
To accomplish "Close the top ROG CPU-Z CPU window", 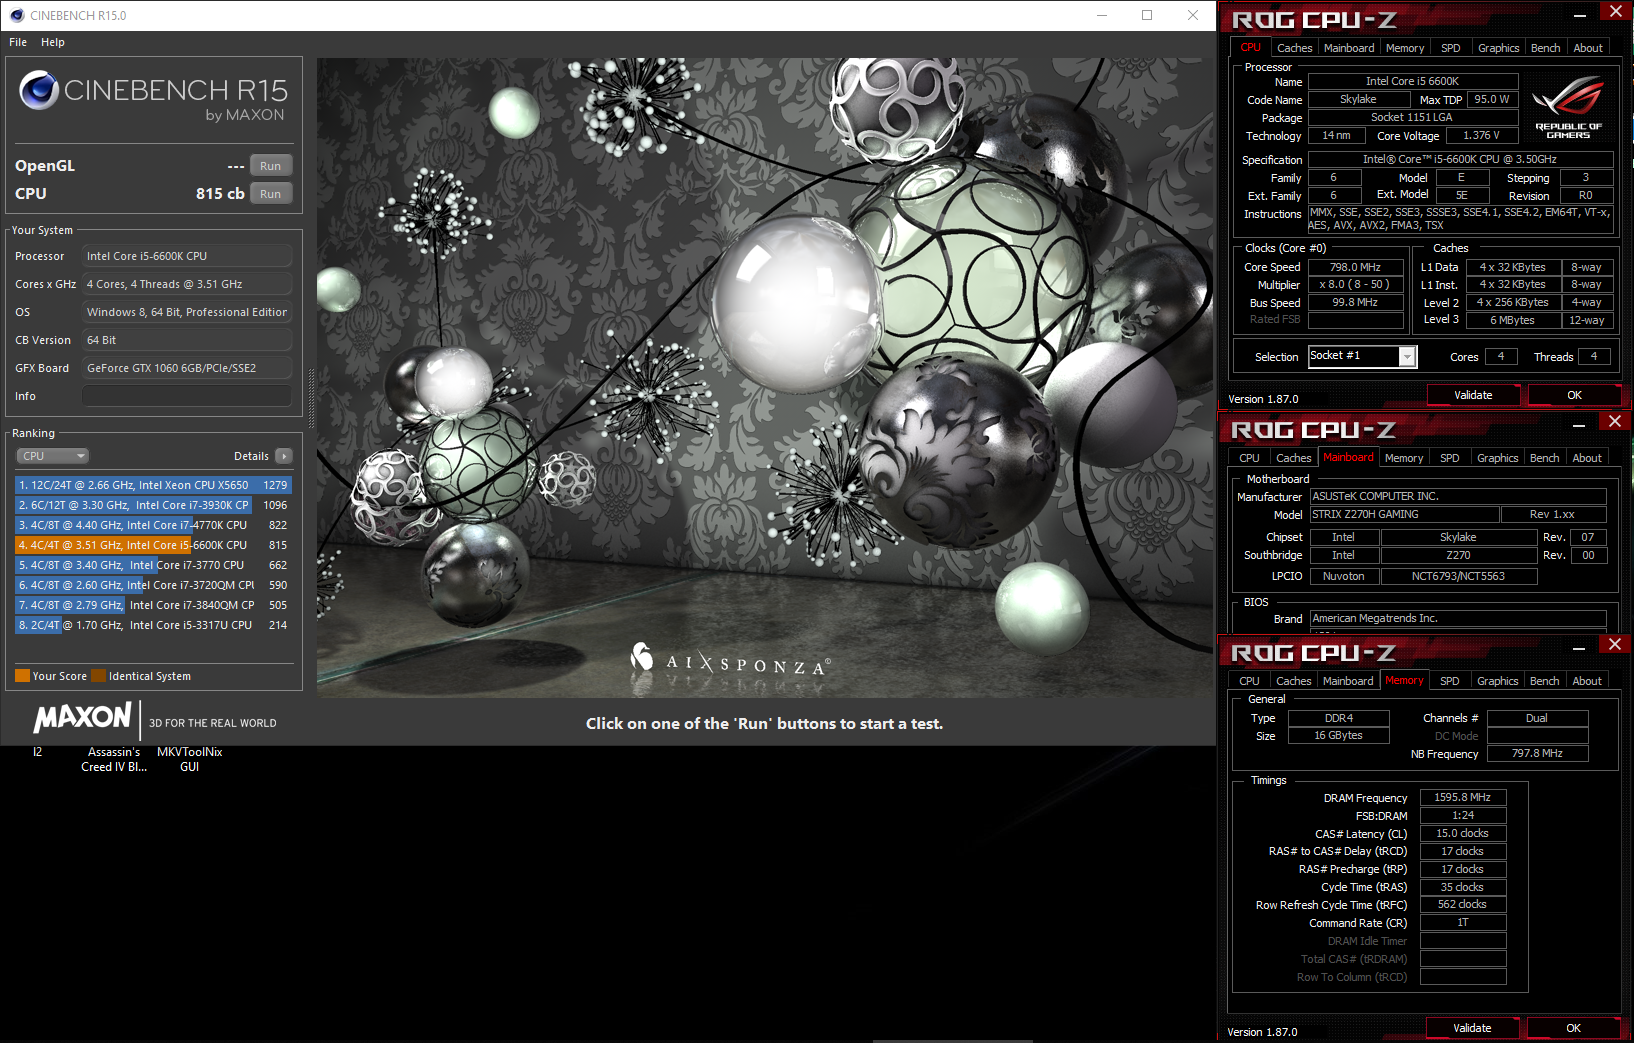I will (1615, 11).
